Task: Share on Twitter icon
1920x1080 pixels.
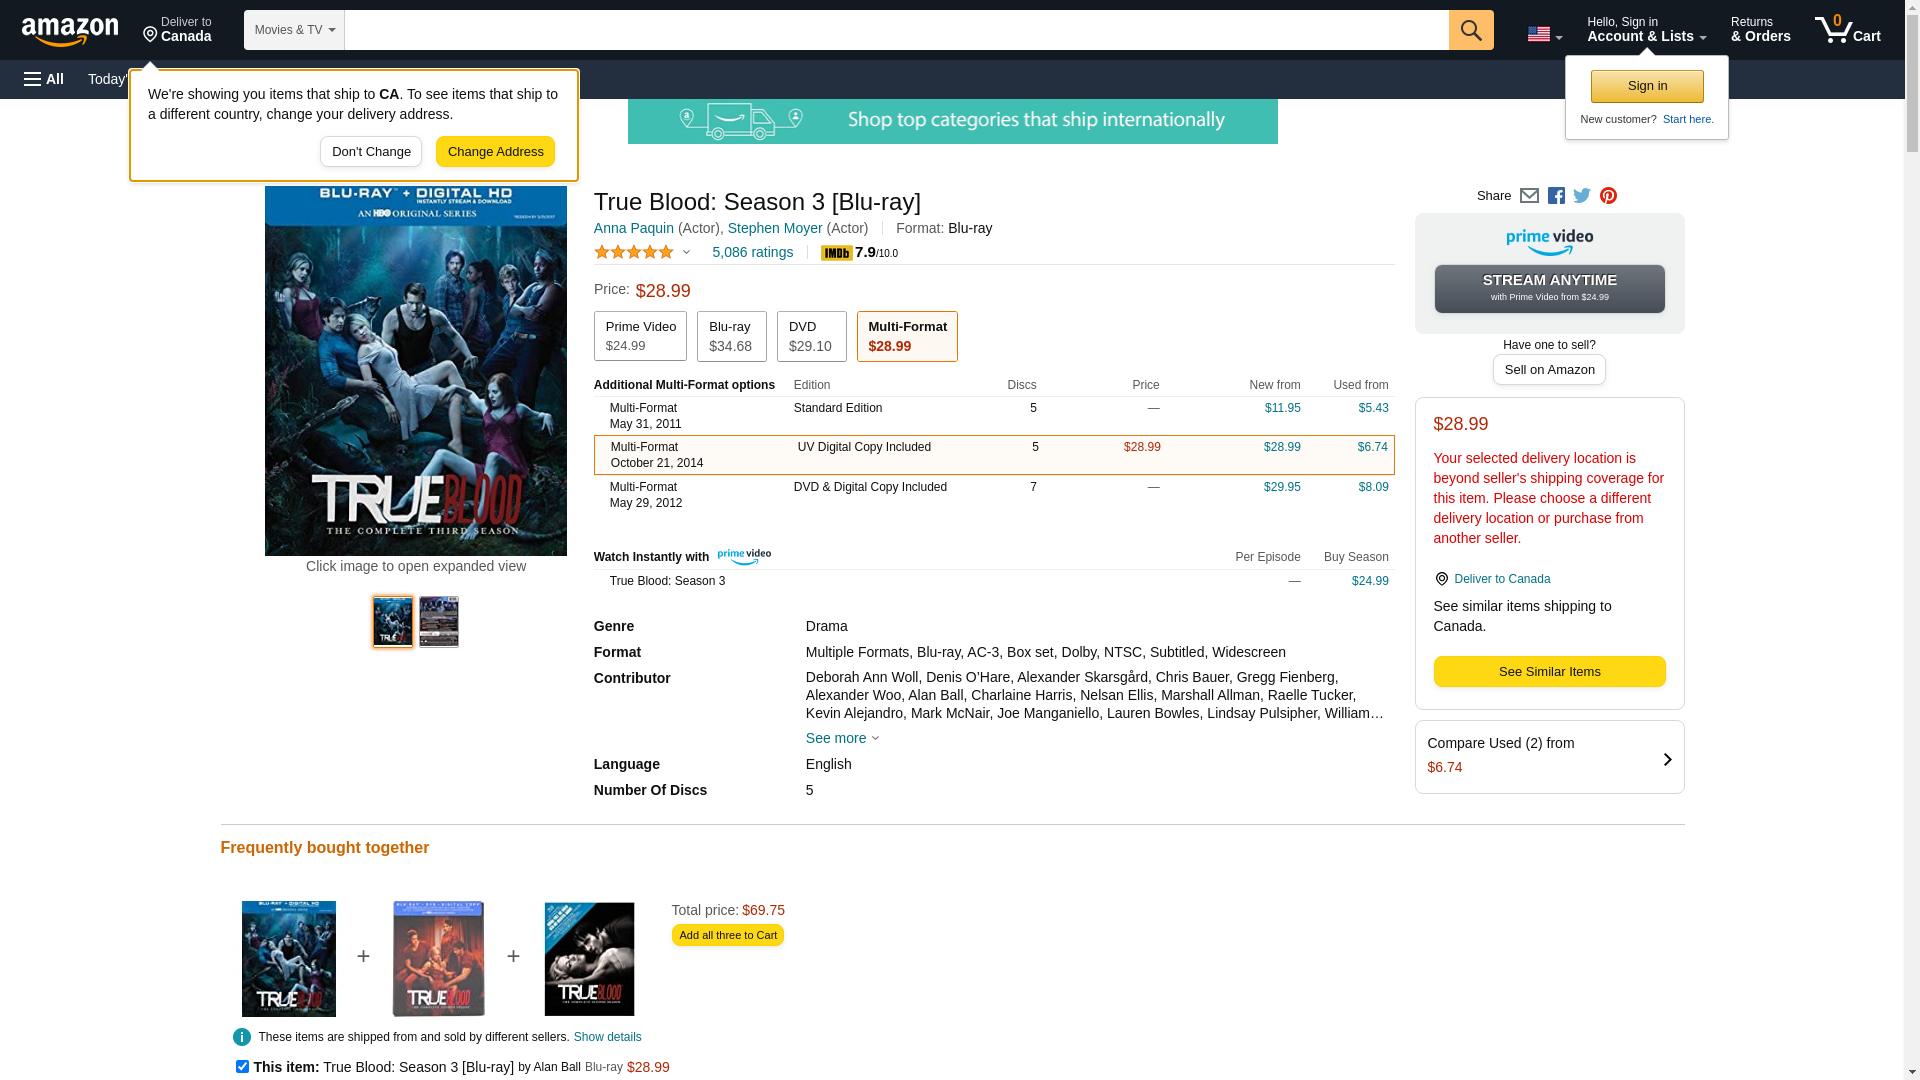Action: tap(1582, 196)
